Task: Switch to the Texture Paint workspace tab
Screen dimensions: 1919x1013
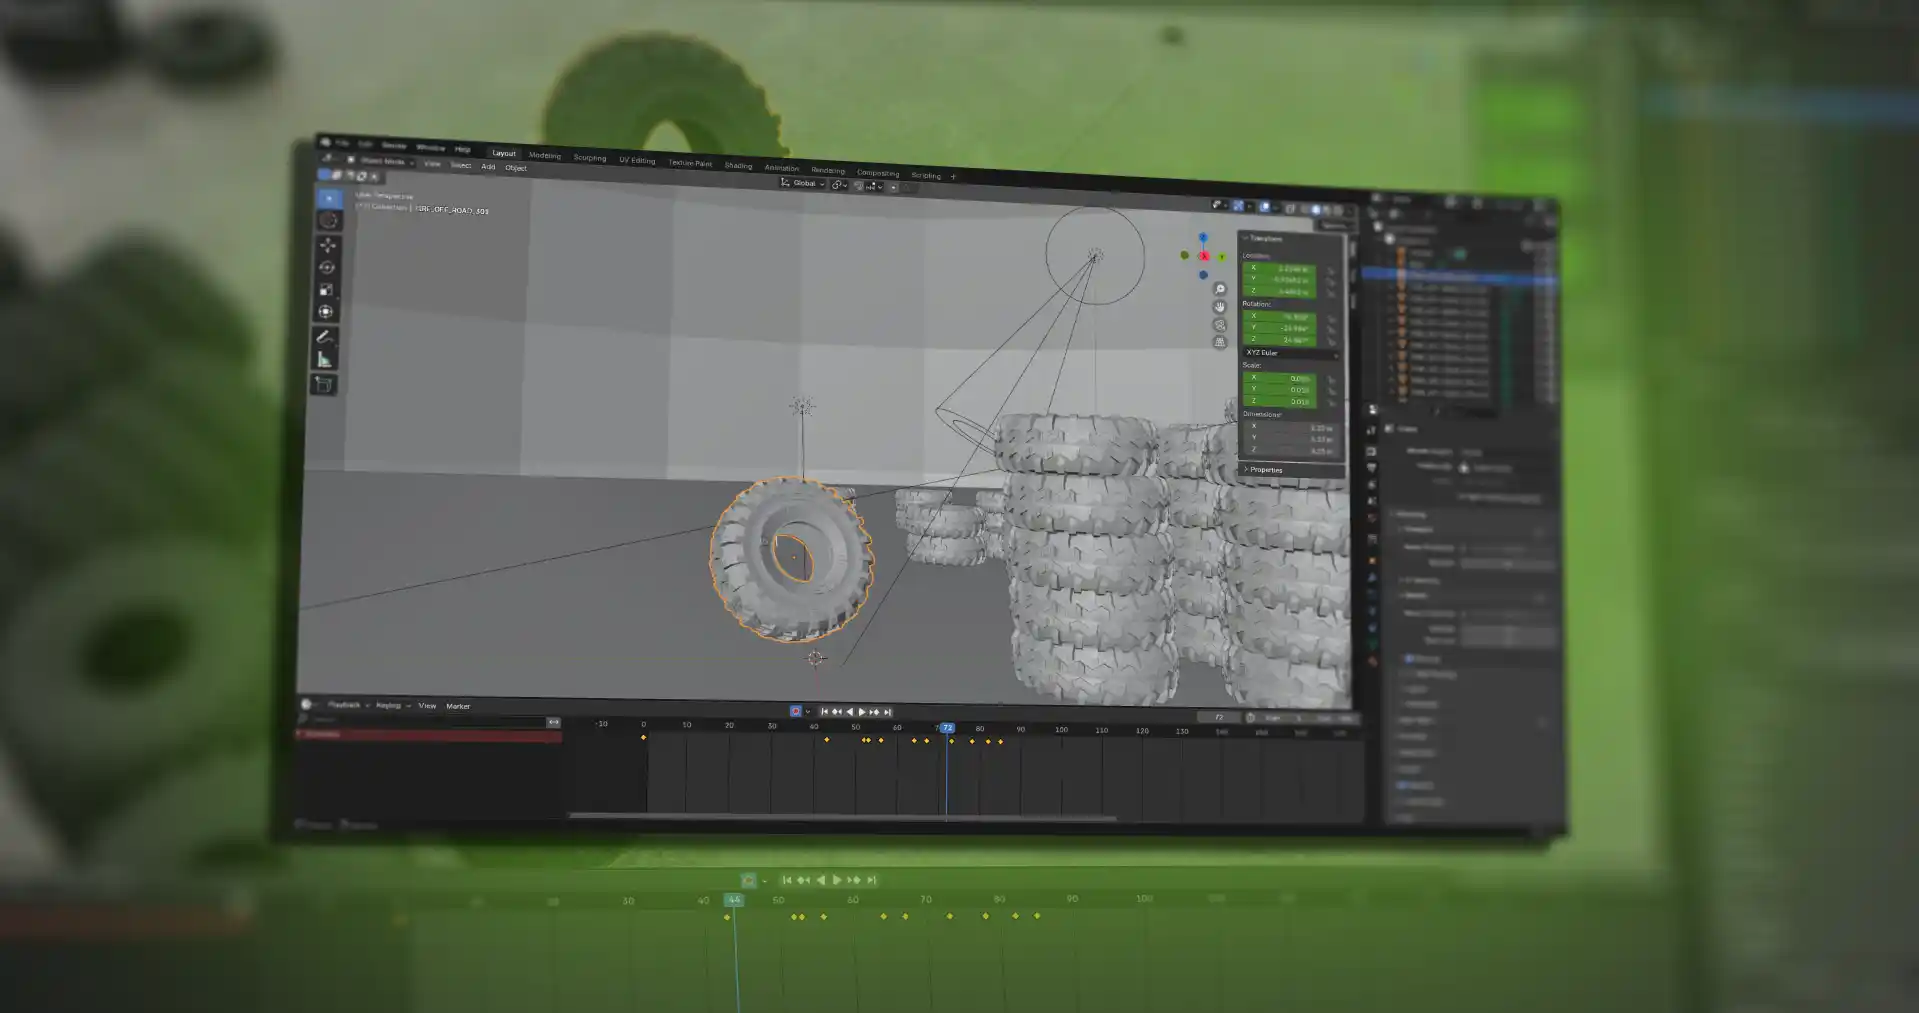Action: (x=690, y=163)
